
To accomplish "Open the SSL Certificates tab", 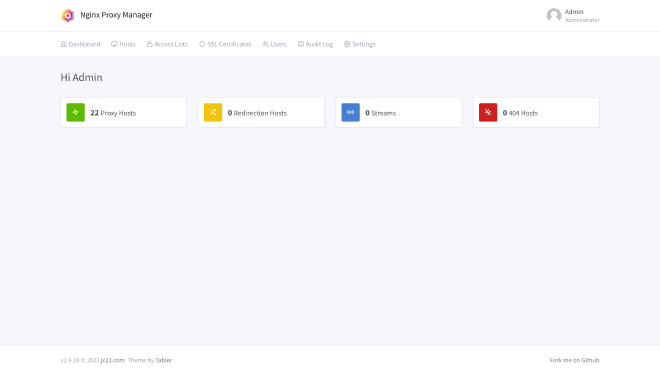I will pyautogui.click(x=225, y=44).
